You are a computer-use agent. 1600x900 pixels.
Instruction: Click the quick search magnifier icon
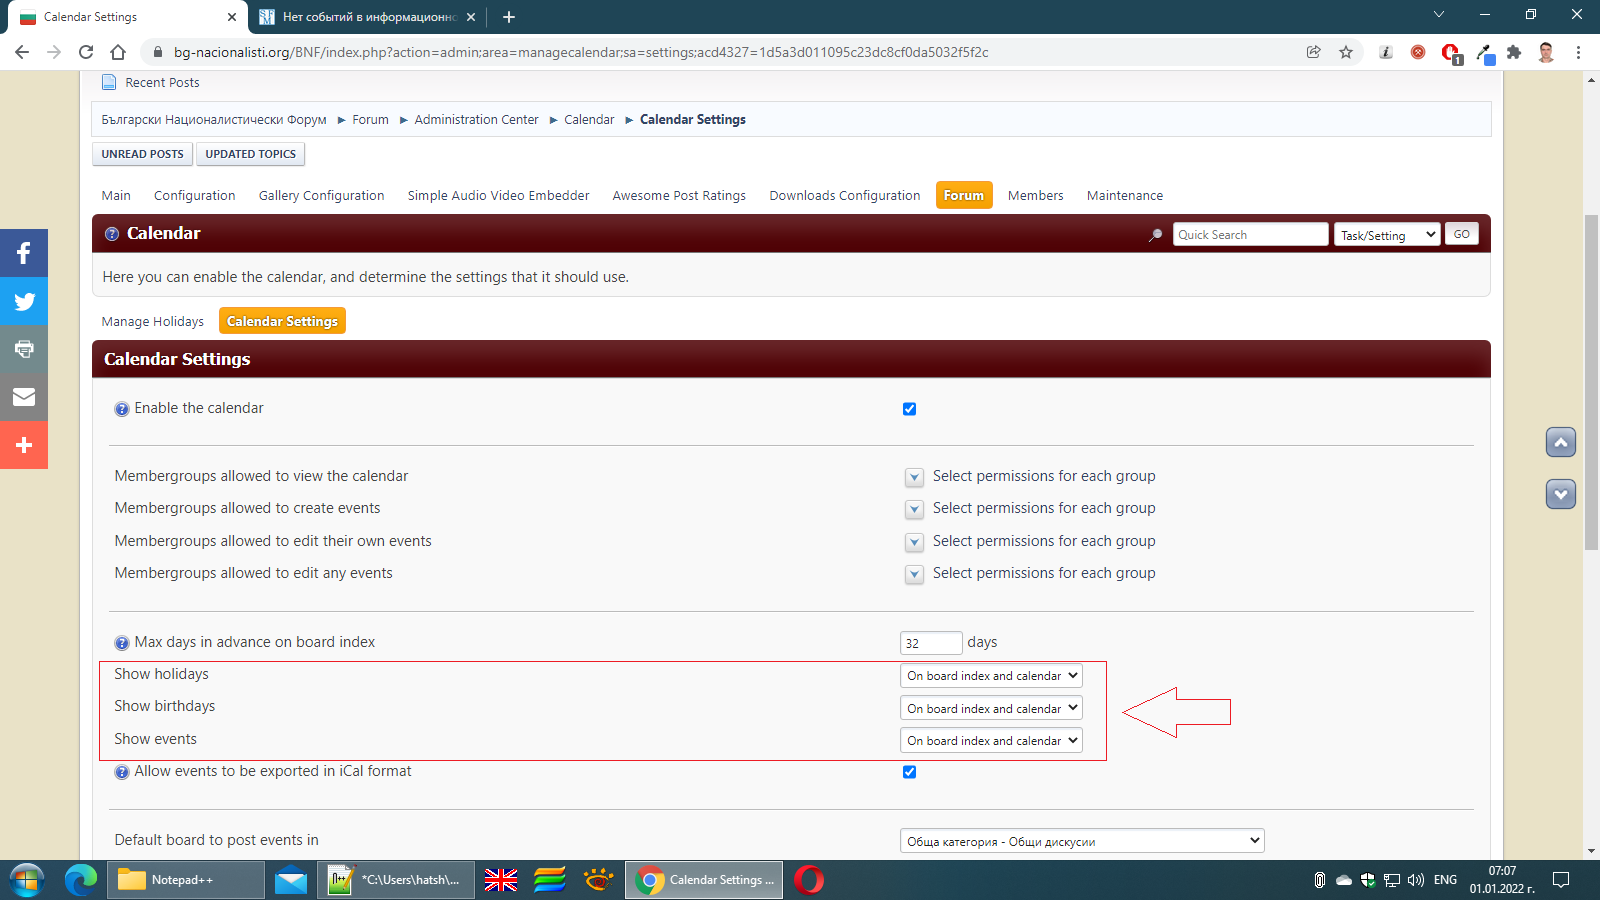pyautogui.click(x=1156, y=235)
